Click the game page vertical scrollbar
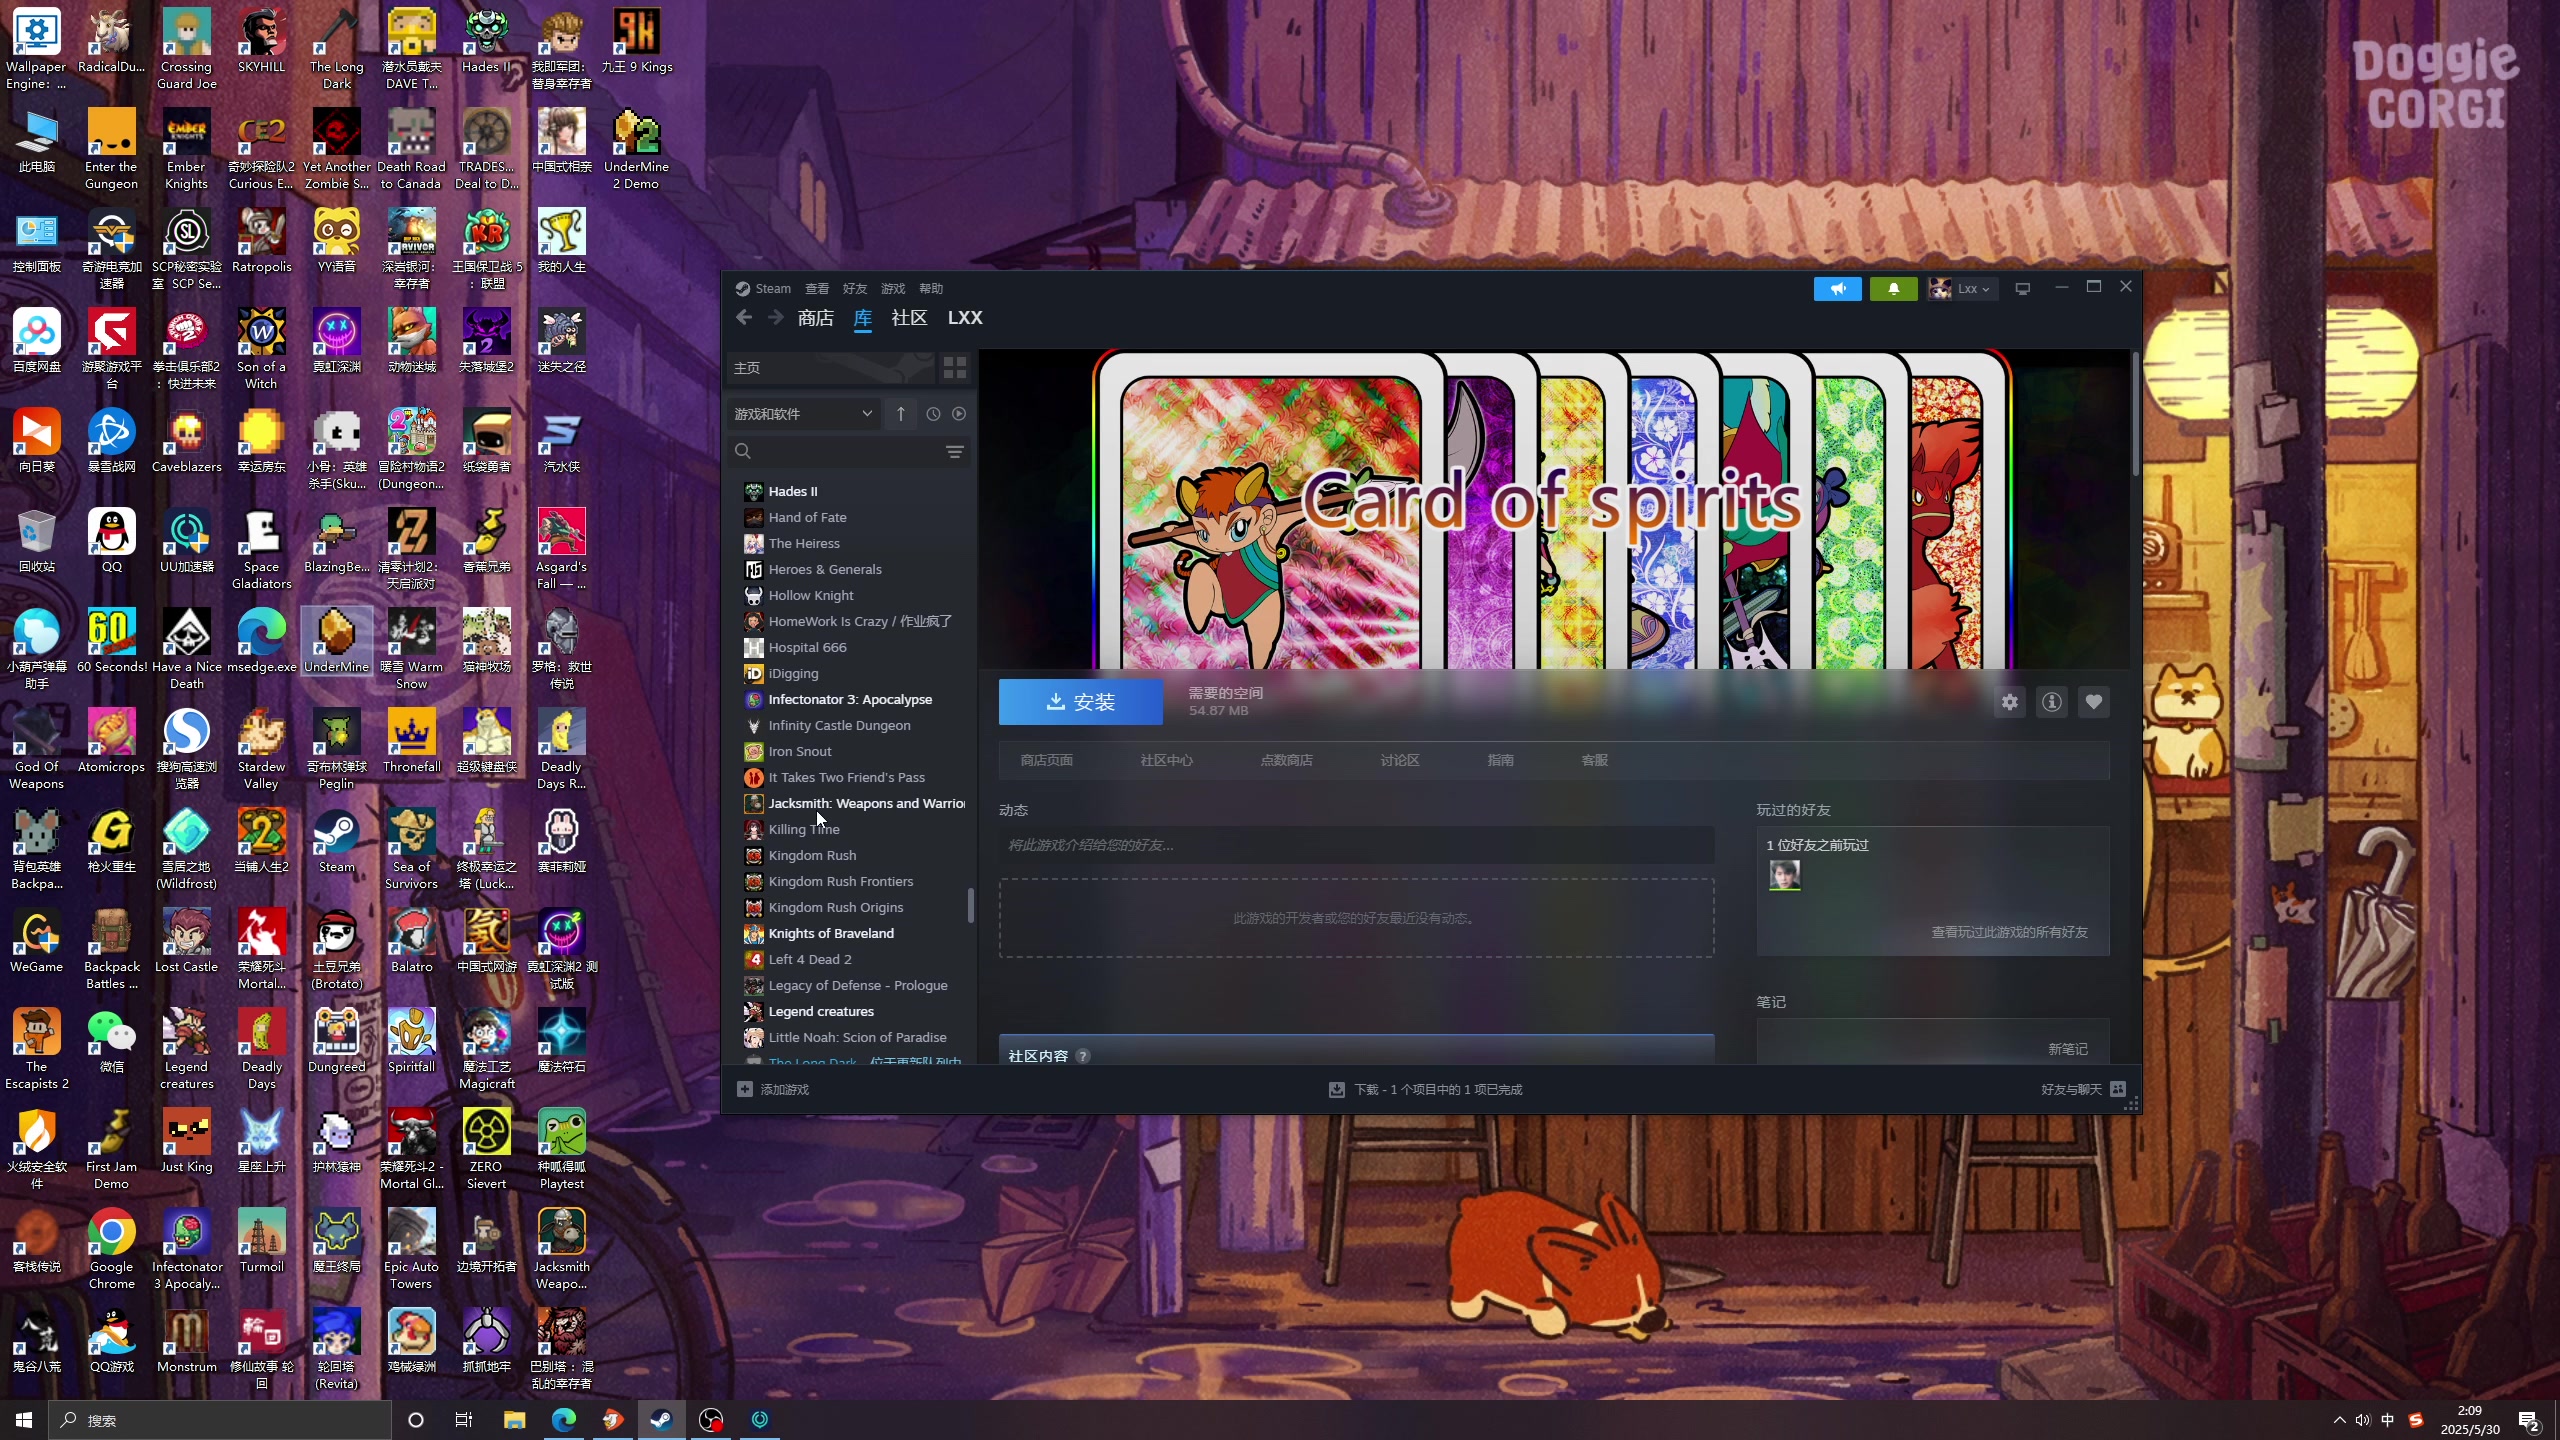The height and width of the screenshot is (1440, 2560). (x=2135, y=415)
